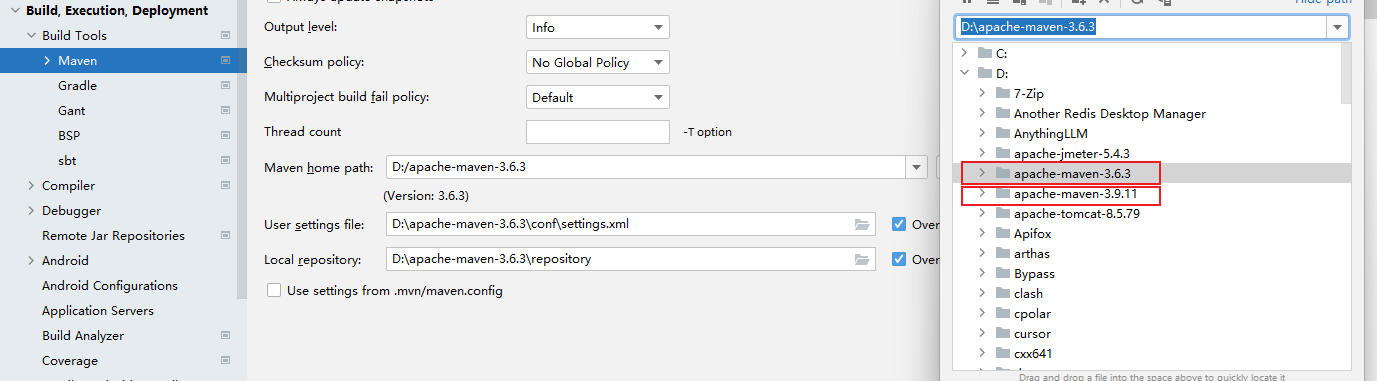Click project-level icon beside BSP
The image size is (1377, 381).
click(x=225, y=136)
